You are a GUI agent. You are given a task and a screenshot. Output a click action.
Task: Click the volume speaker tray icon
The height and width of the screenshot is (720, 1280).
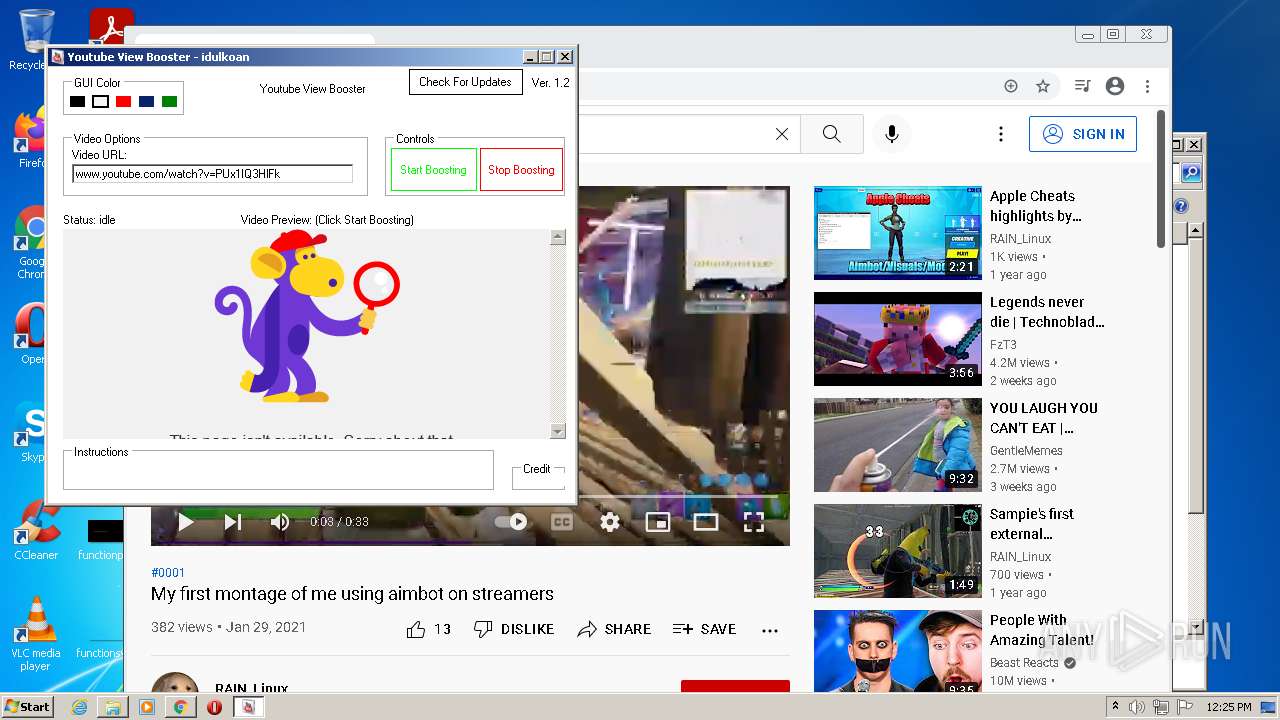click(1138, 707)
